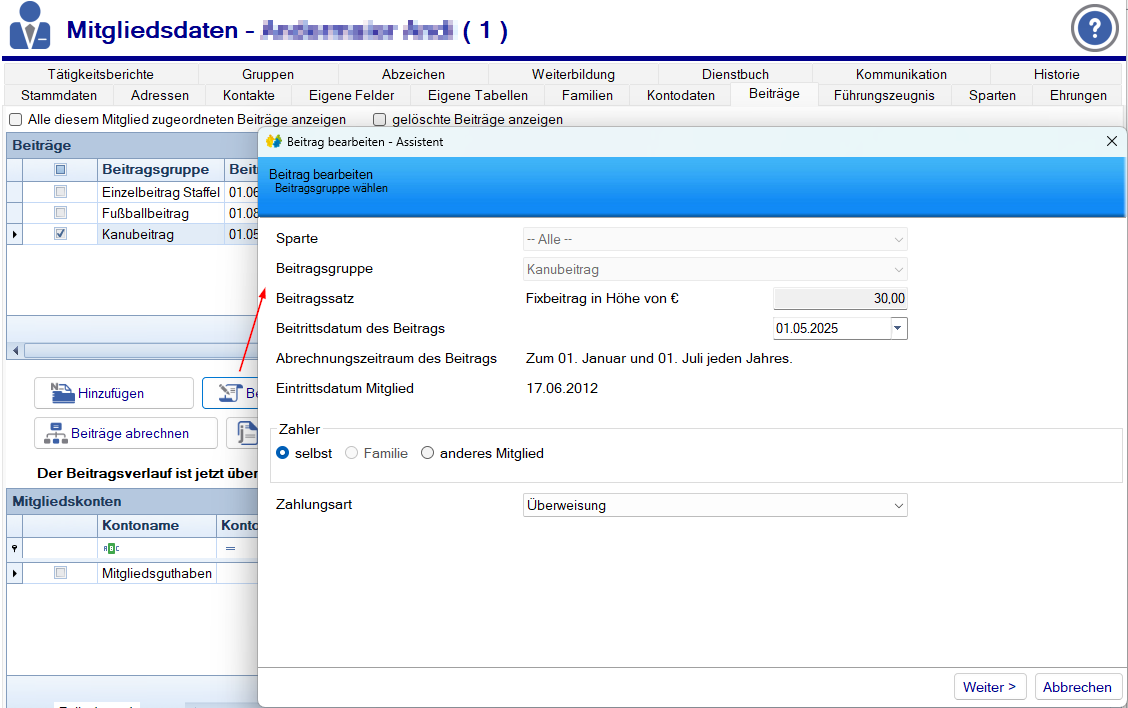The width and height of the screenshot is (1128, 708).
Task: Click the Weiter button in the wizard
Action: coord(989,686)
